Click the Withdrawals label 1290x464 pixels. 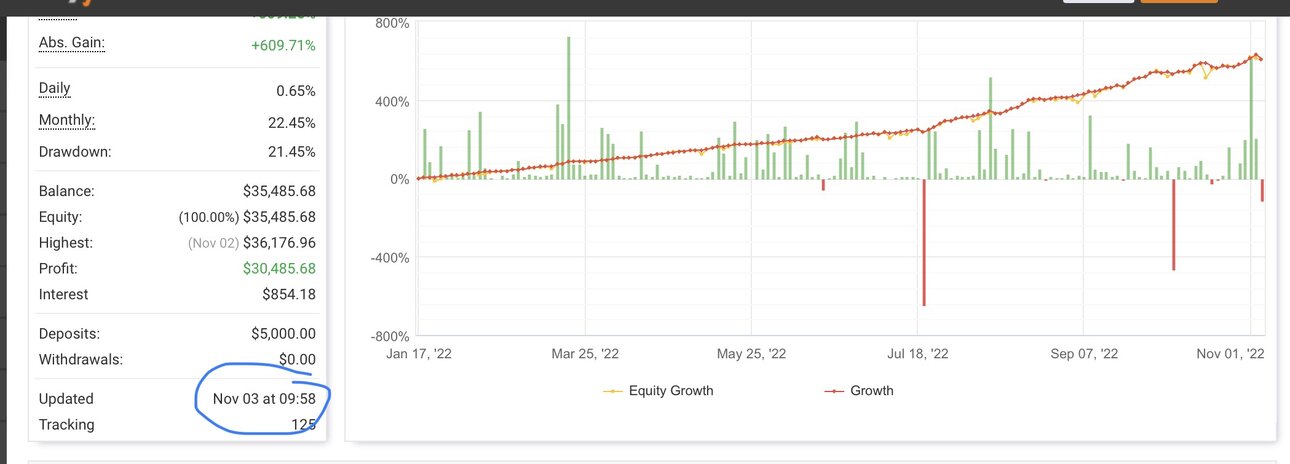click(81, 360)
